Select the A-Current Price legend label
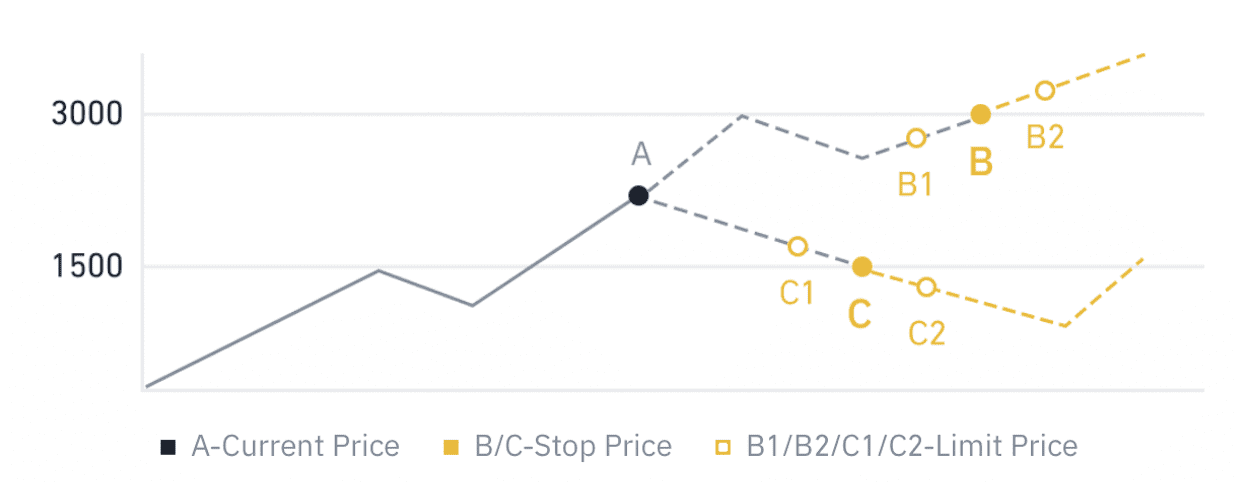This screenshot has height=482, width=1242. coord(295,446)
